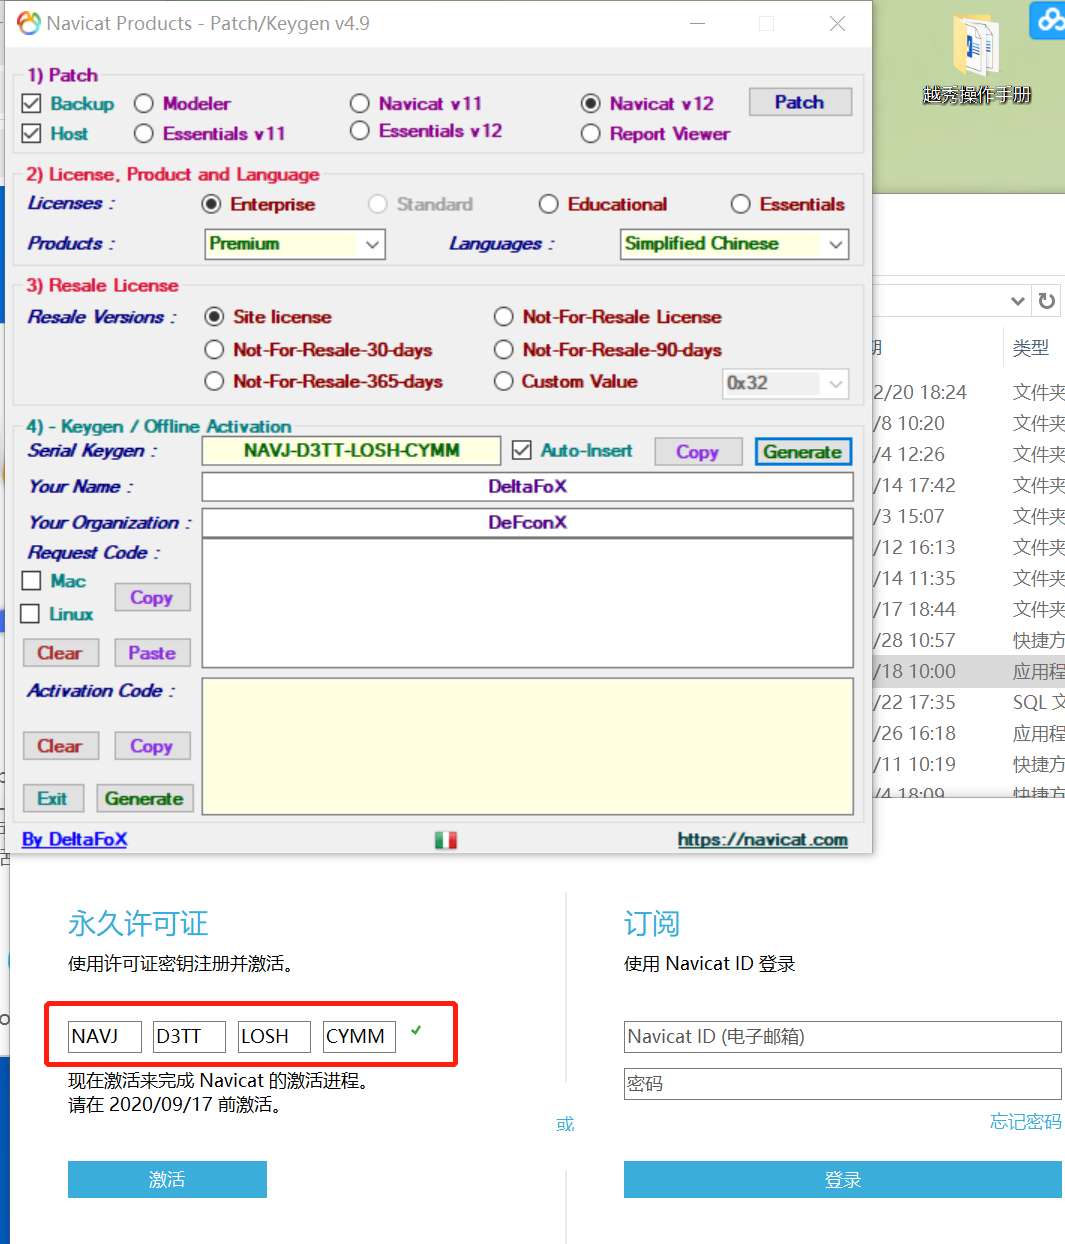Viewport: 1065px width, 1244px height.
Task: Select the Educational license radio button
Action: pos(548,204)
